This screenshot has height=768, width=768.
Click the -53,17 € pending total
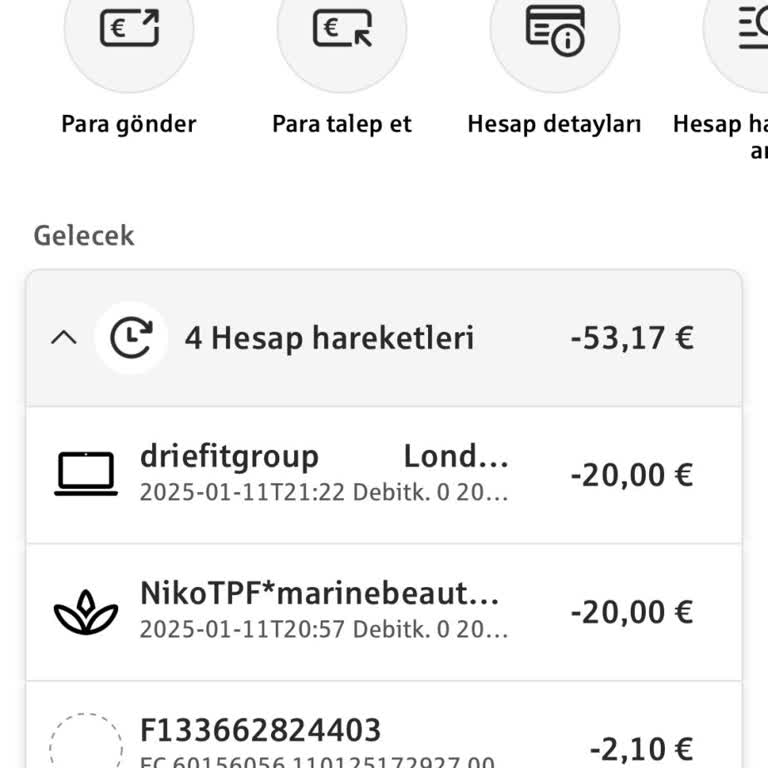(632, 338)
